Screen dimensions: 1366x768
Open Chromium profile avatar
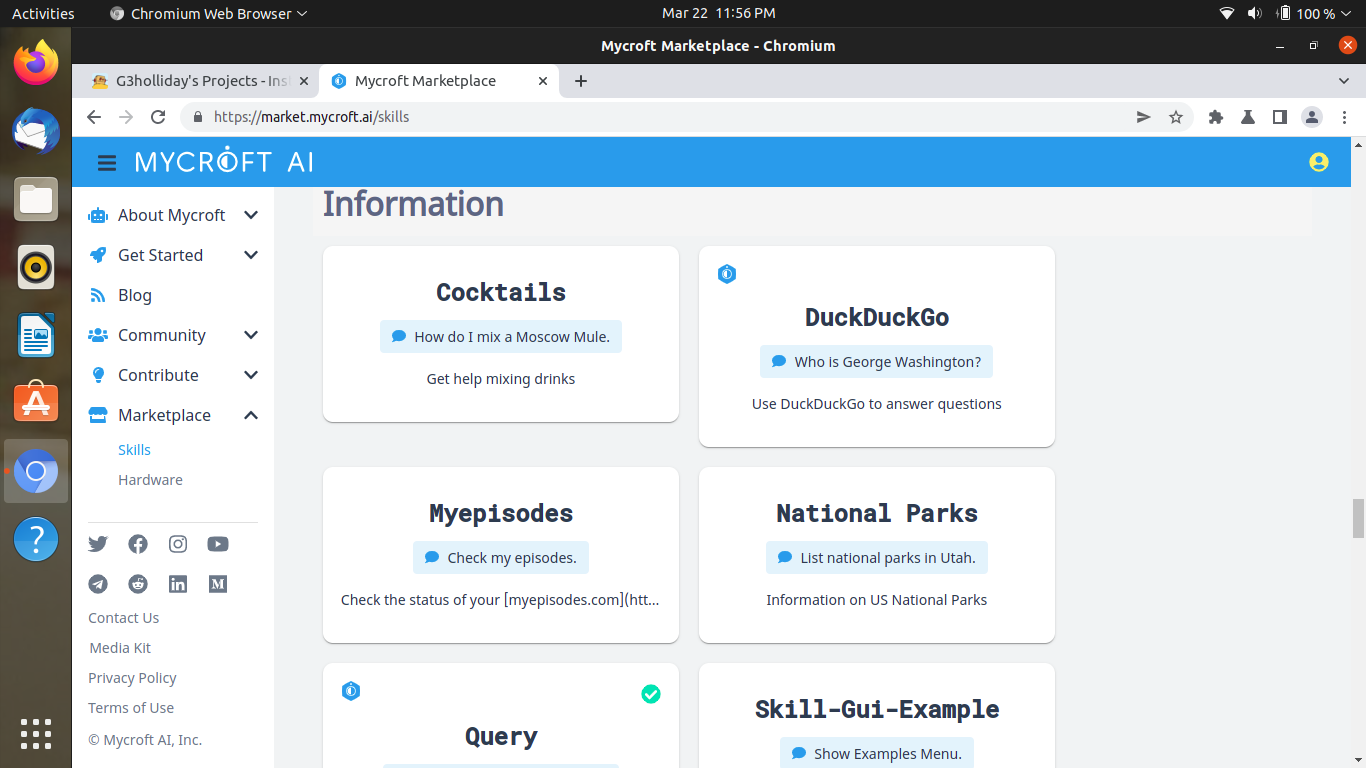pyautogui.click(x=1312, y=117)
